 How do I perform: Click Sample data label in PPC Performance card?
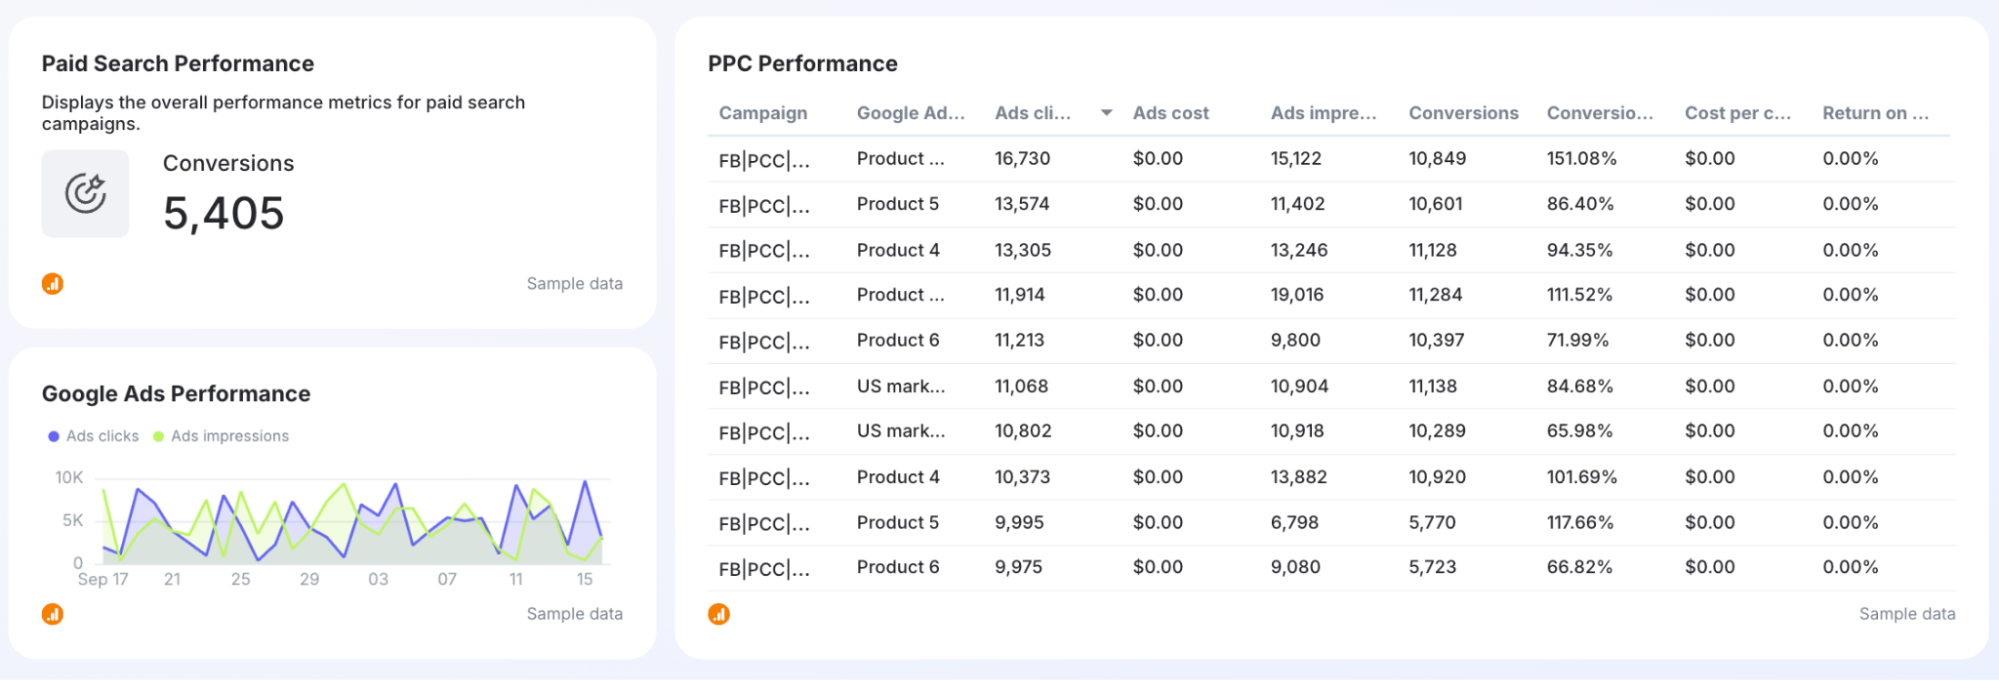[1906, 614]
